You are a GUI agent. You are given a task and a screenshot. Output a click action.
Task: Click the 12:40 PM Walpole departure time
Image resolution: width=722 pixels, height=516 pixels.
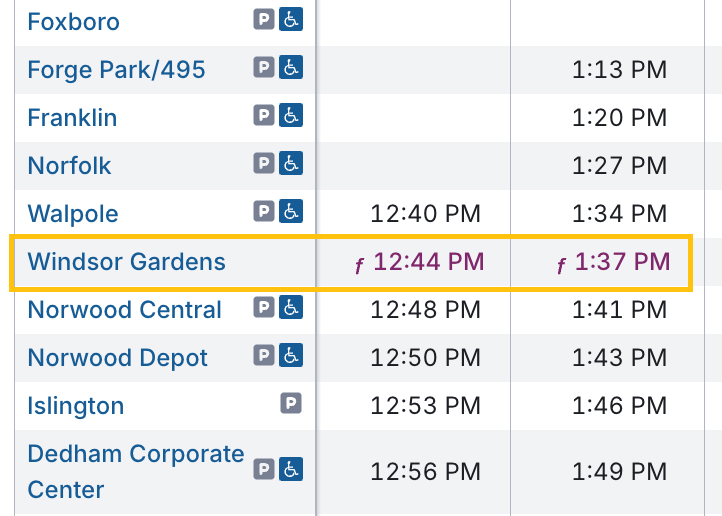pyautogui.click(x=426, y=214)
